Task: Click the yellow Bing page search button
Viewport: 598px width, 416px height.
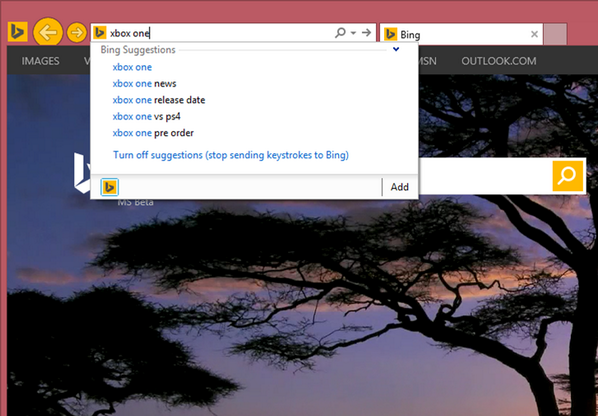Action: click(567, 176)
